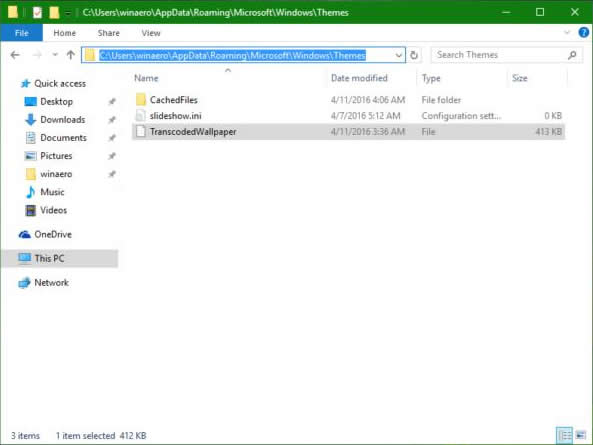Switch to Details view layout button
The image size is (593, 445).
click(x=564, y=436)
